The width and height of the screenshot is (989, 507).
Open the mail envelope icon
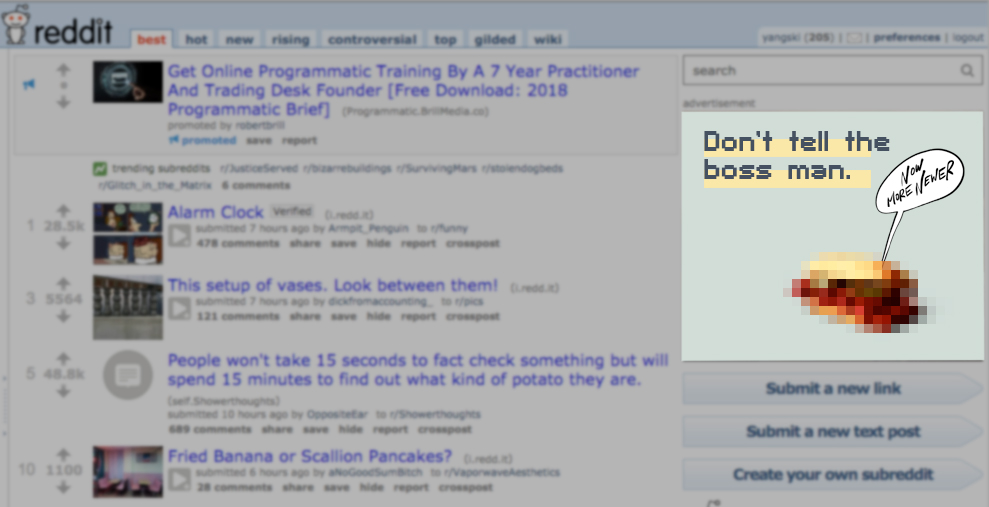(854, 38)
